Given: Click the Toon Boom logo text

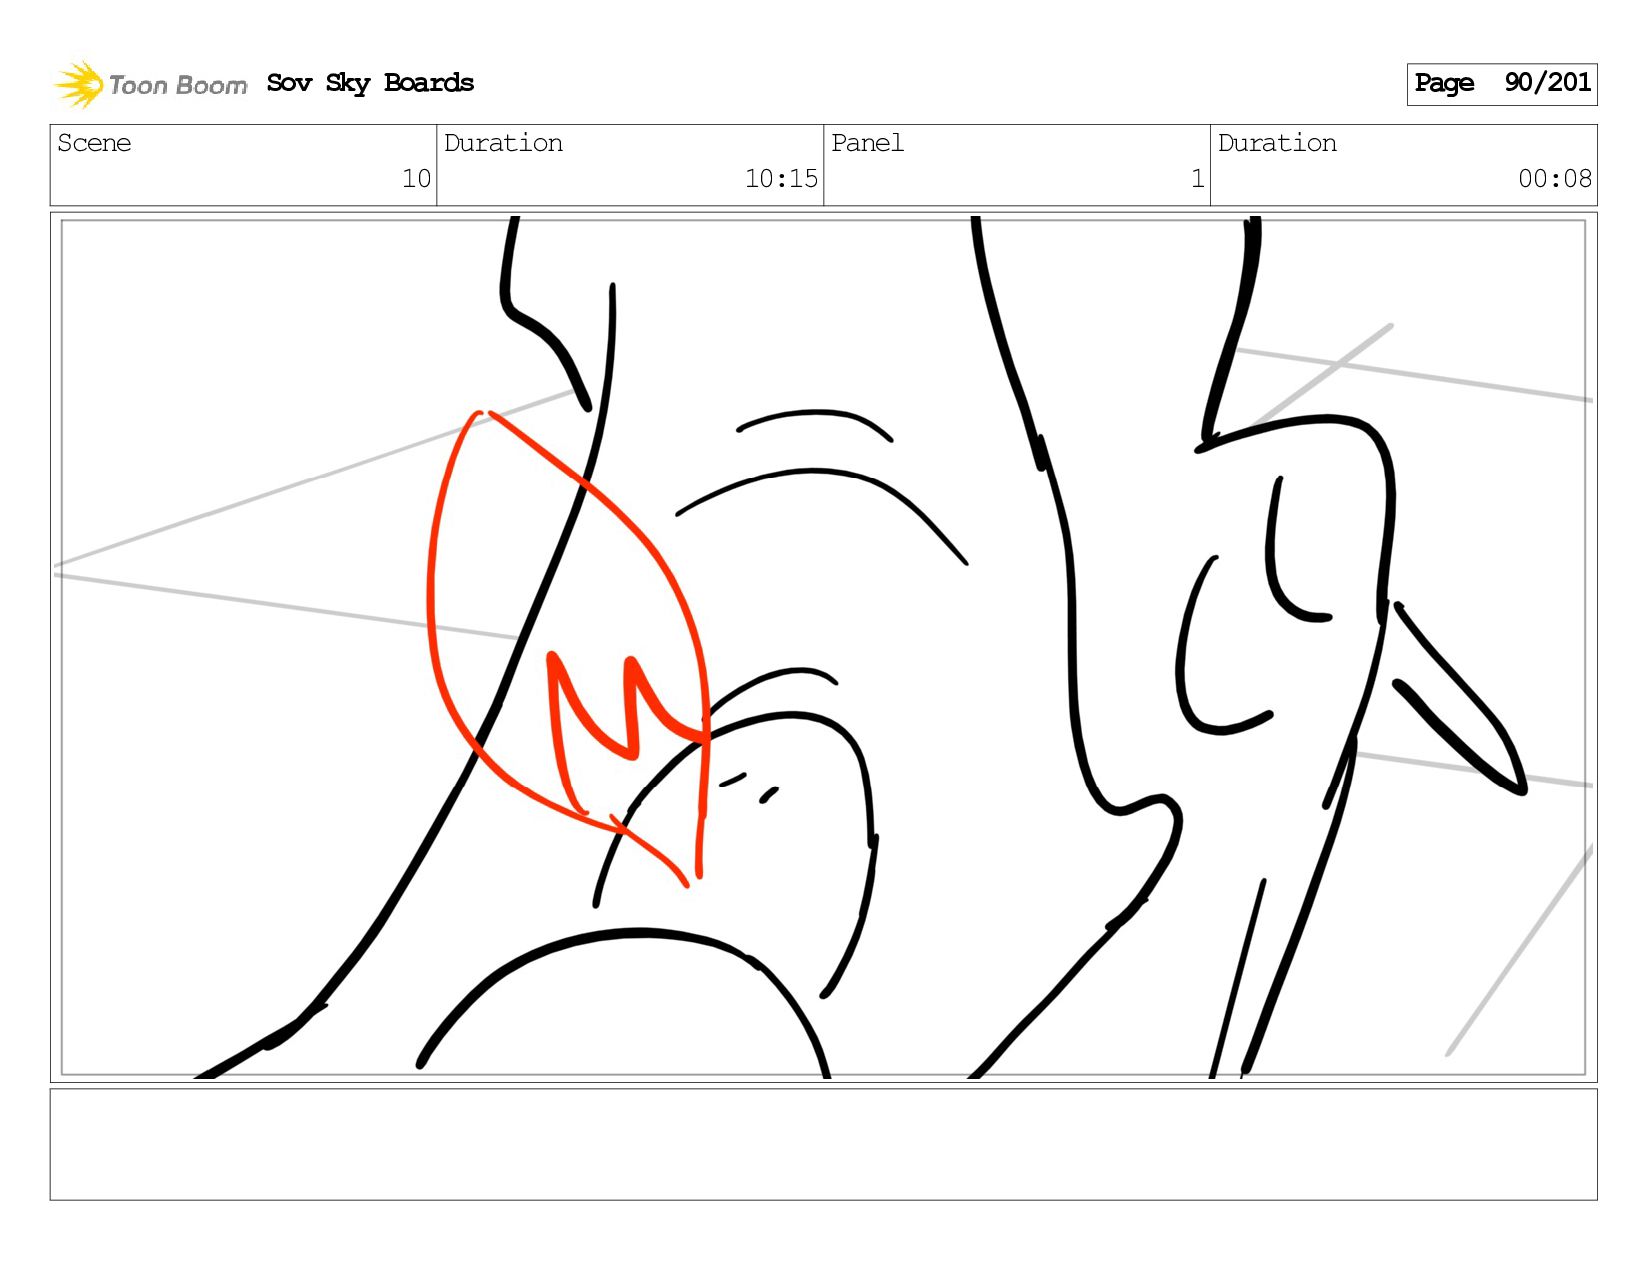Looking at the screenshot, I should point(178,85).
